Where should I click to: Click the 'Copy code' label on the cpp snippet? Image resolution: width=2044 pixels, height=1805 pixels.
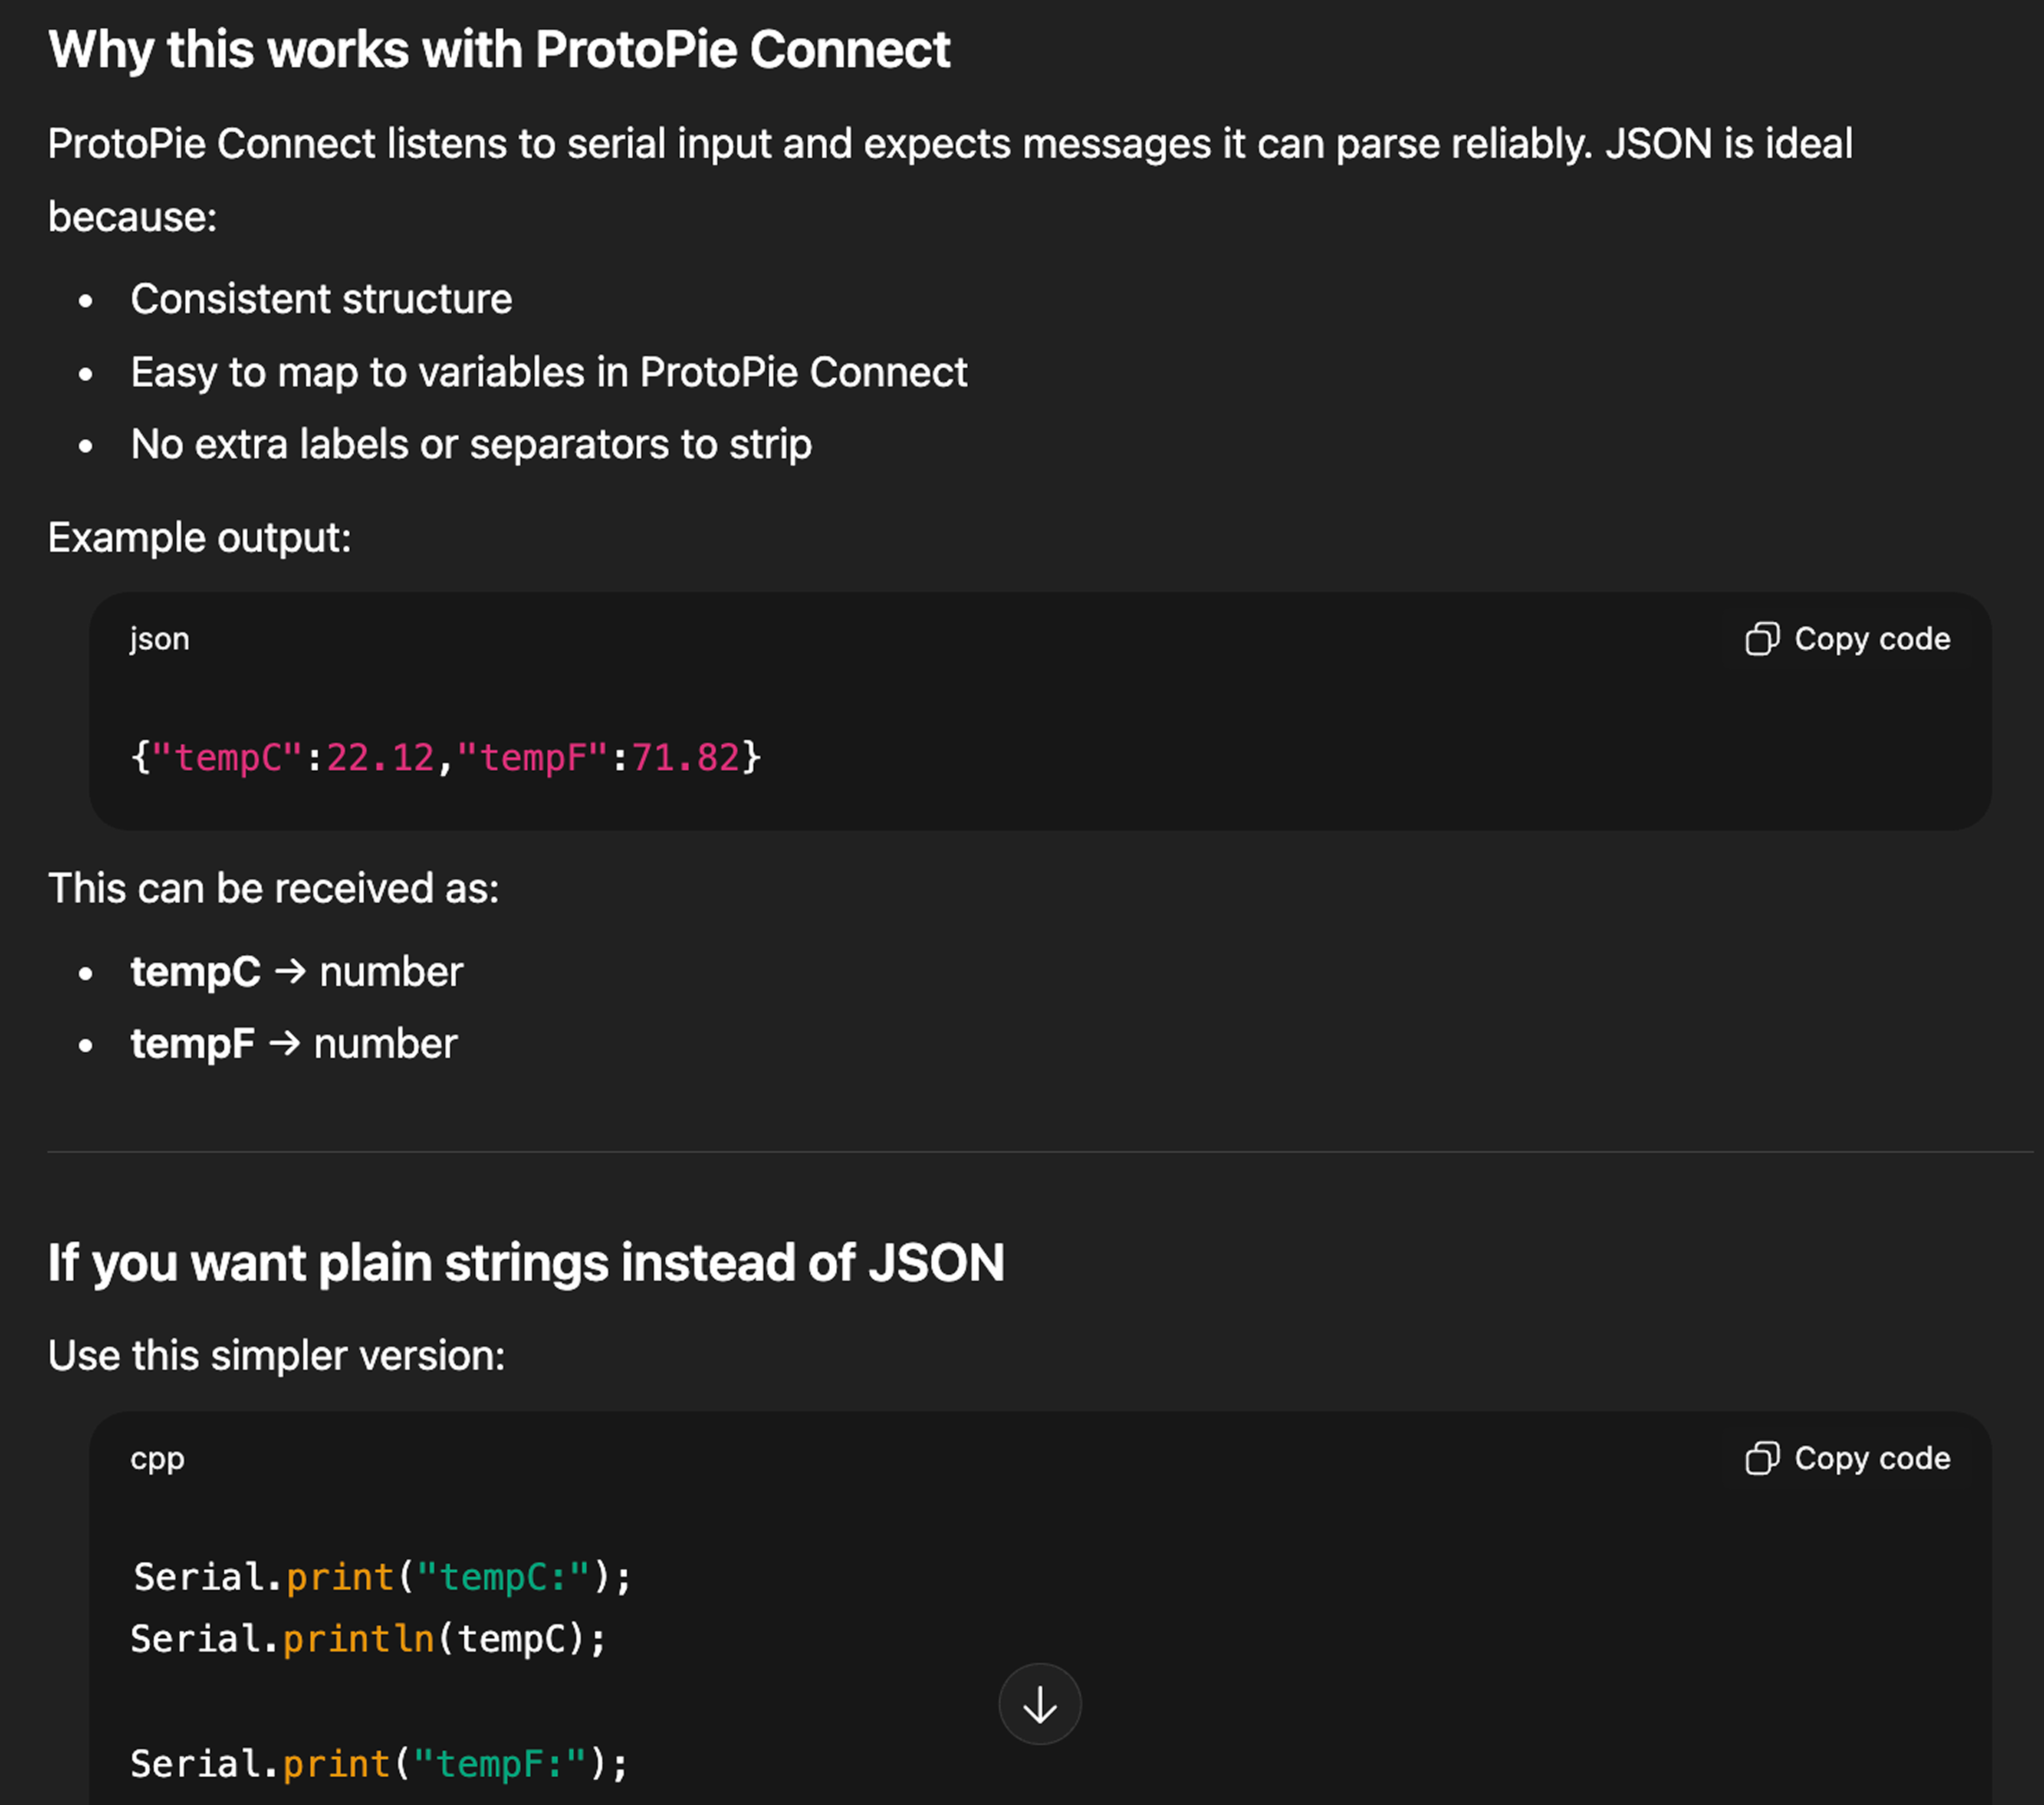click(x=1871, y=1458)
